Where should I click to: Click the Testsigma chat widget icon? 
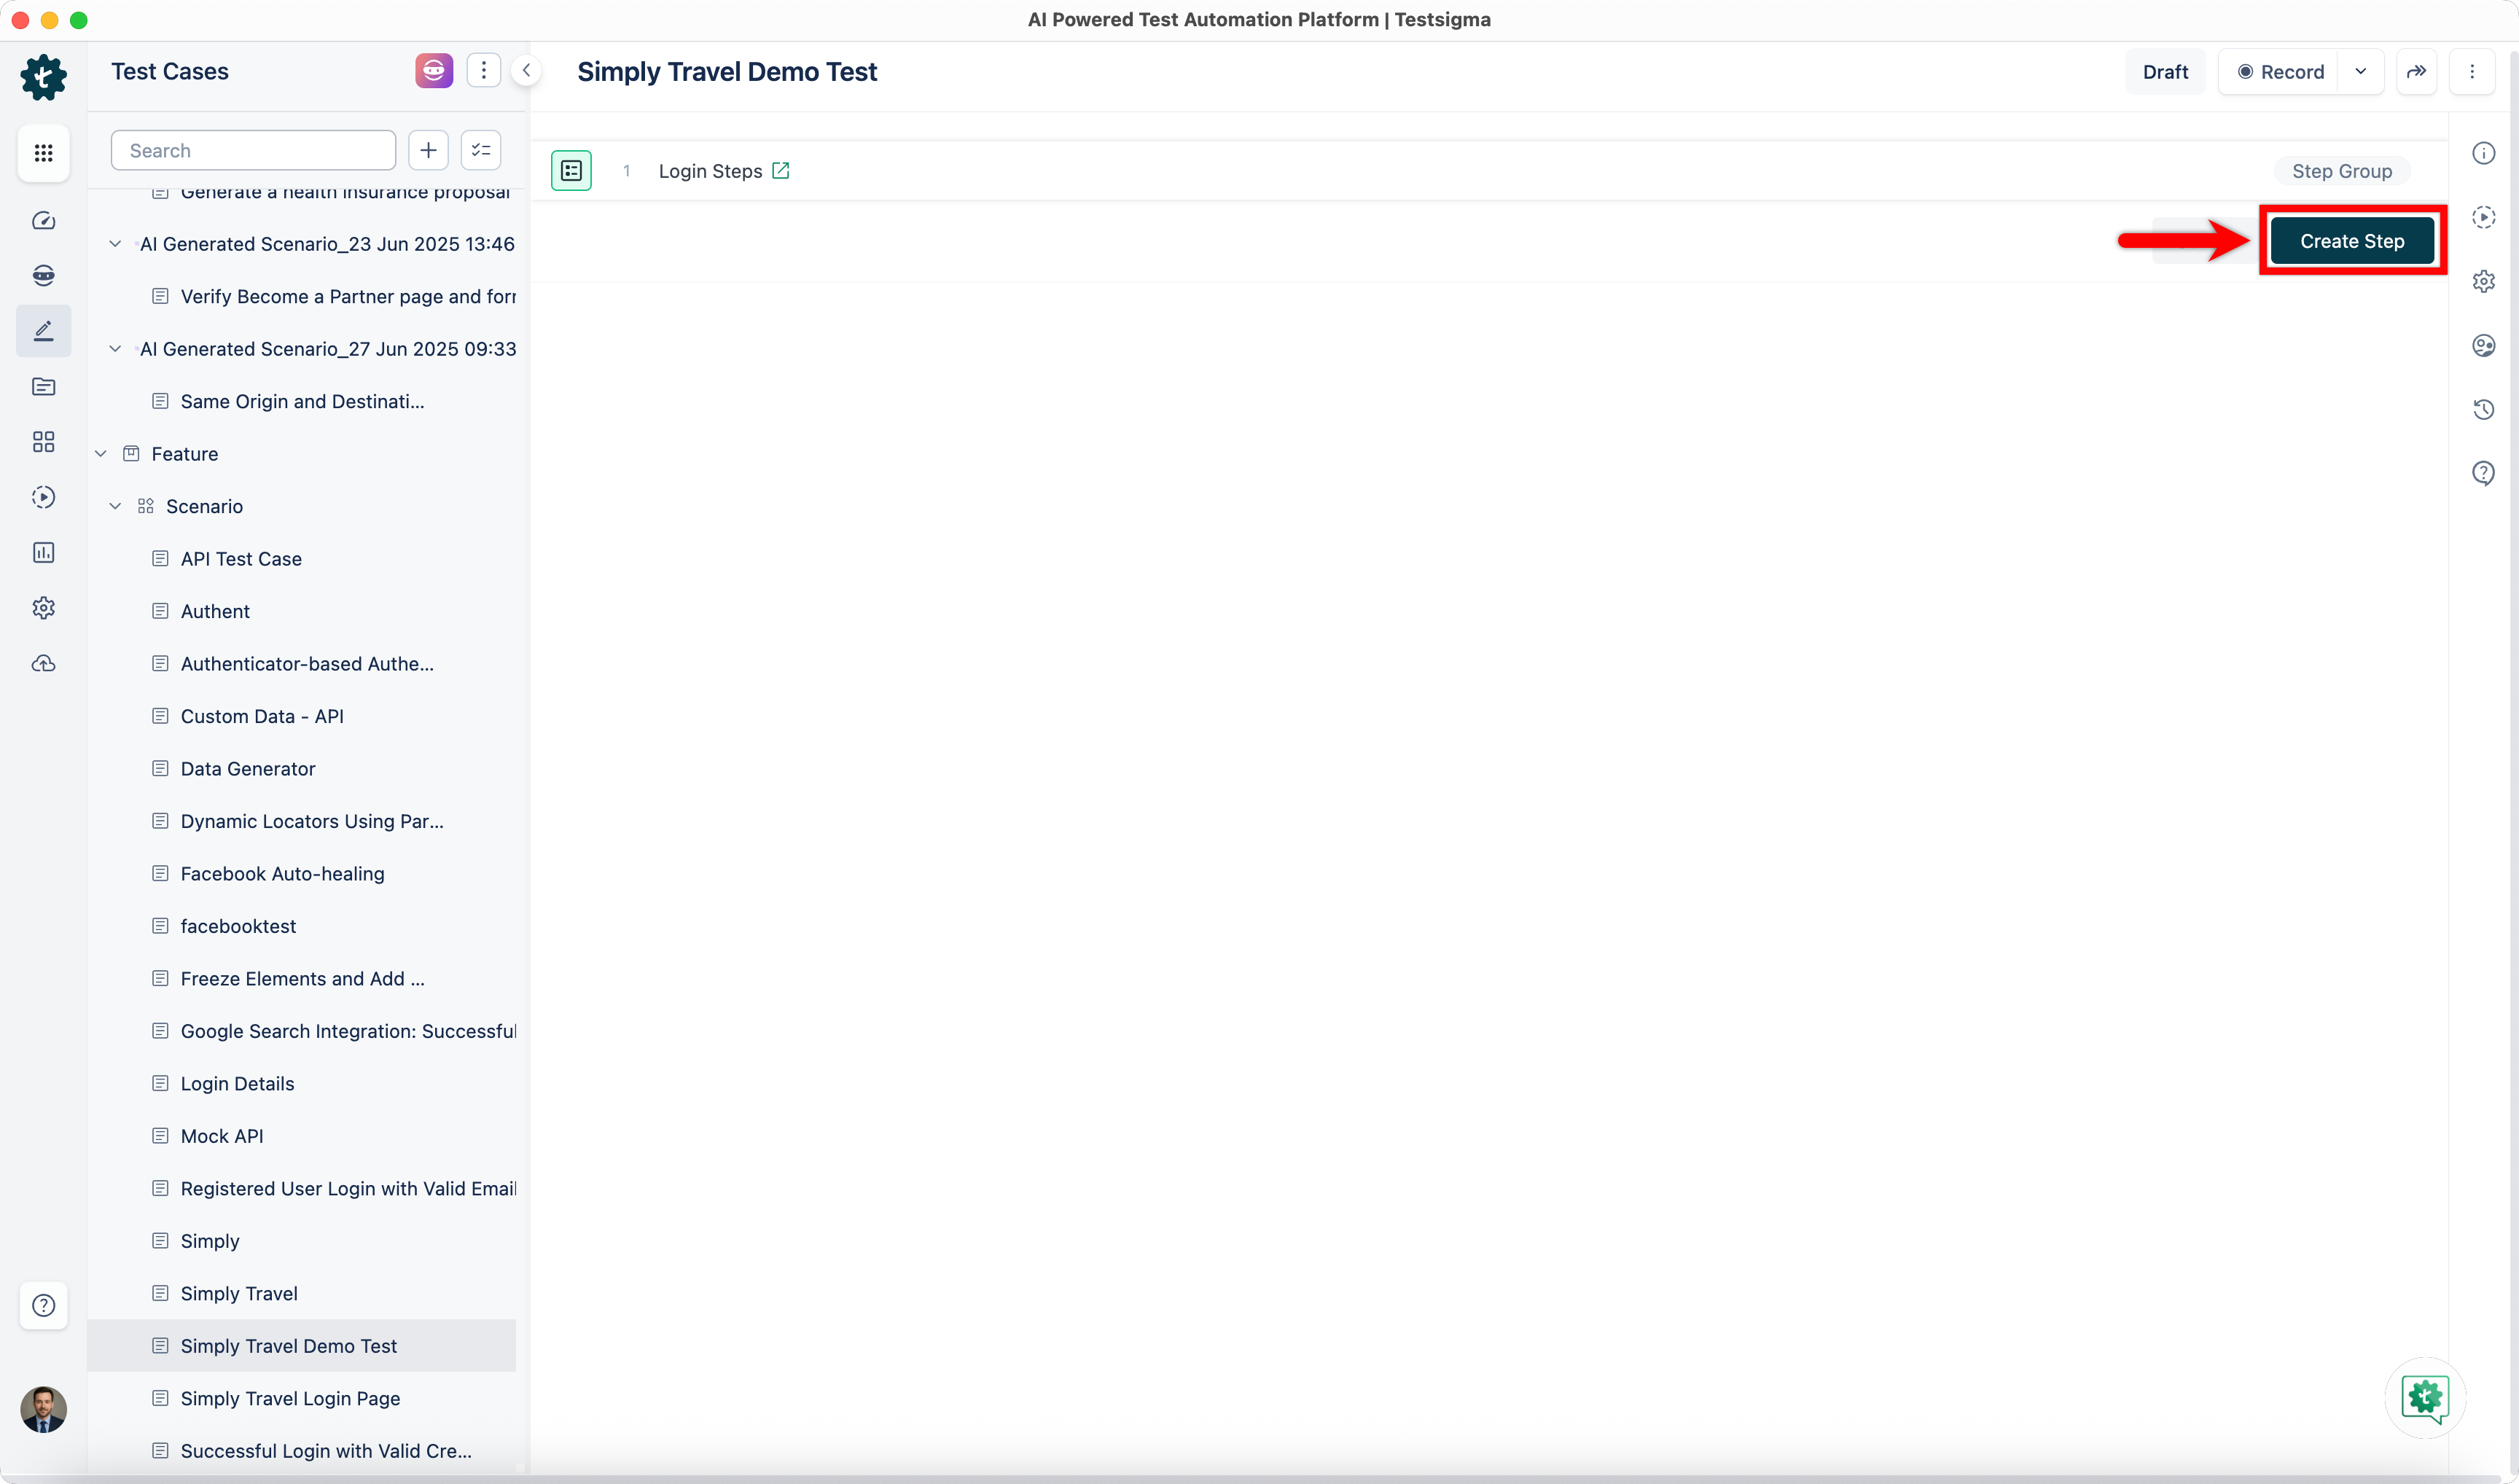(x=2424, y=1397)
